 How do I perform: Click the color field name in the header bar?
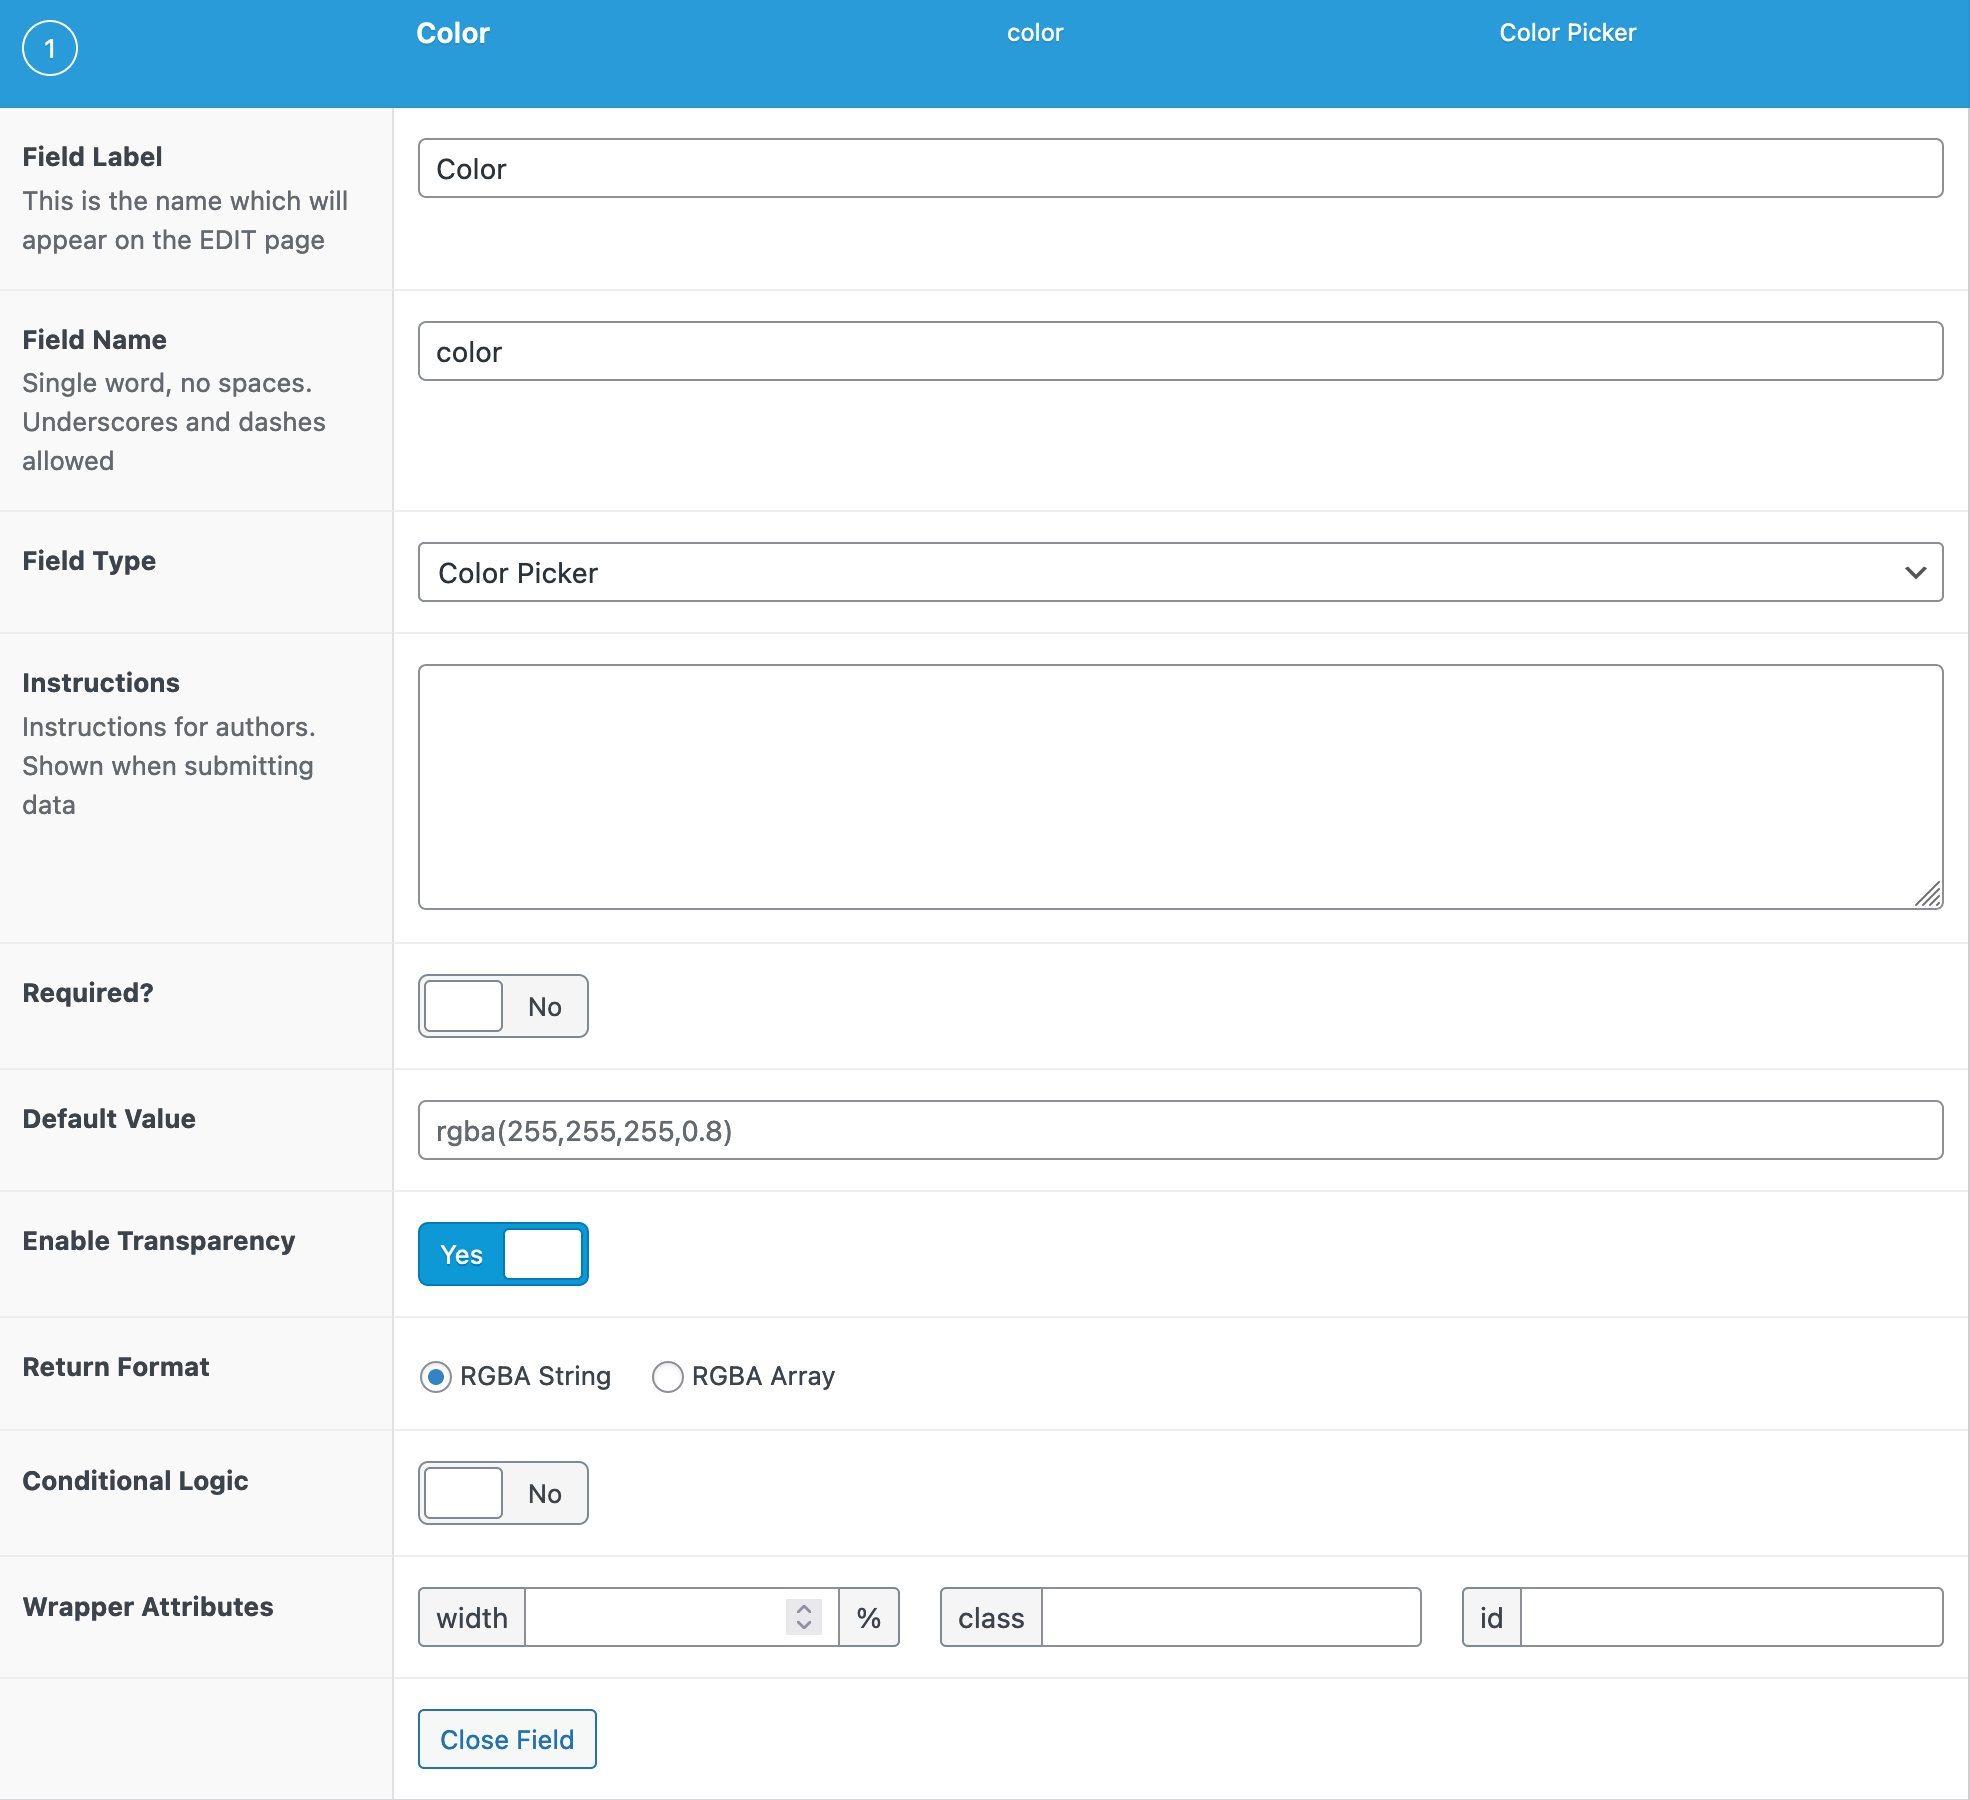click(x=1035, y=33)
